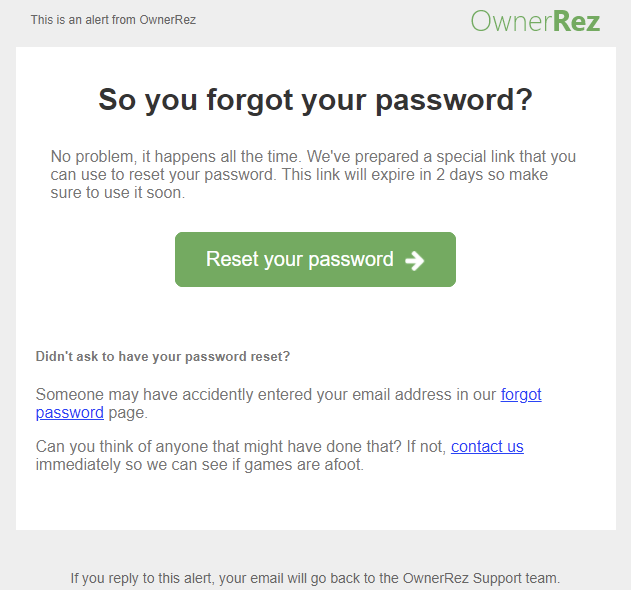The height and width of the screenshot is (591, 631).
Task: Open the forgot password page link
Action: pos(520,395)
